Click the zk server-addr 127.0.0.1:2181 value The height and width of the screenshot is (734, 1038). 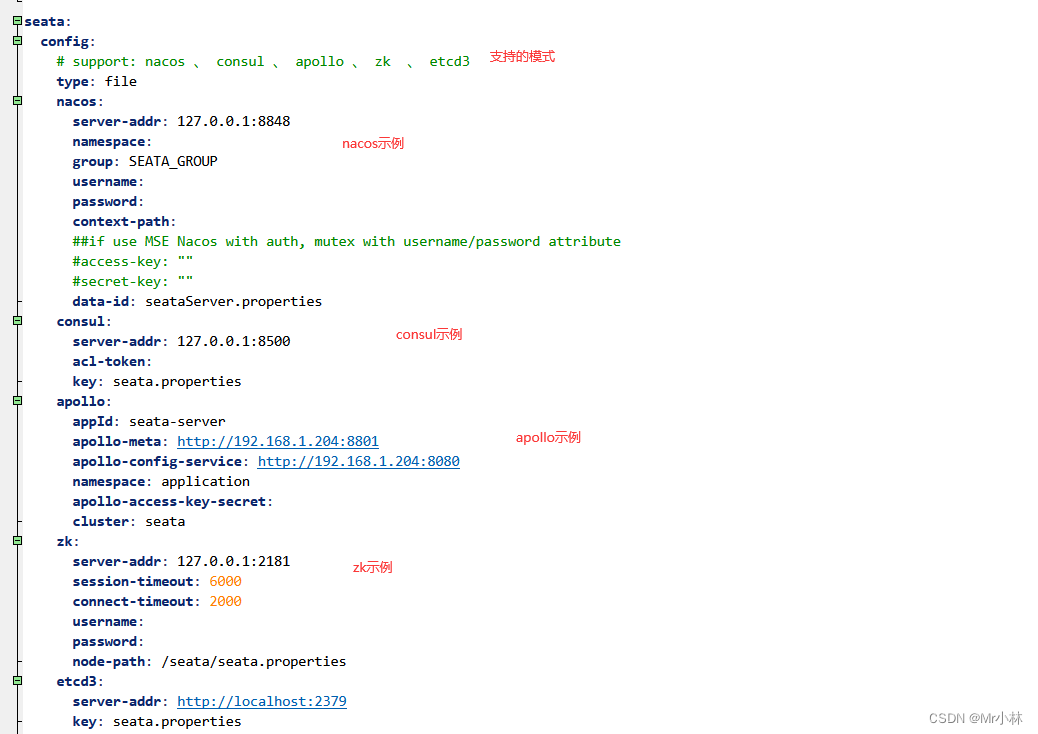(234, 561)
